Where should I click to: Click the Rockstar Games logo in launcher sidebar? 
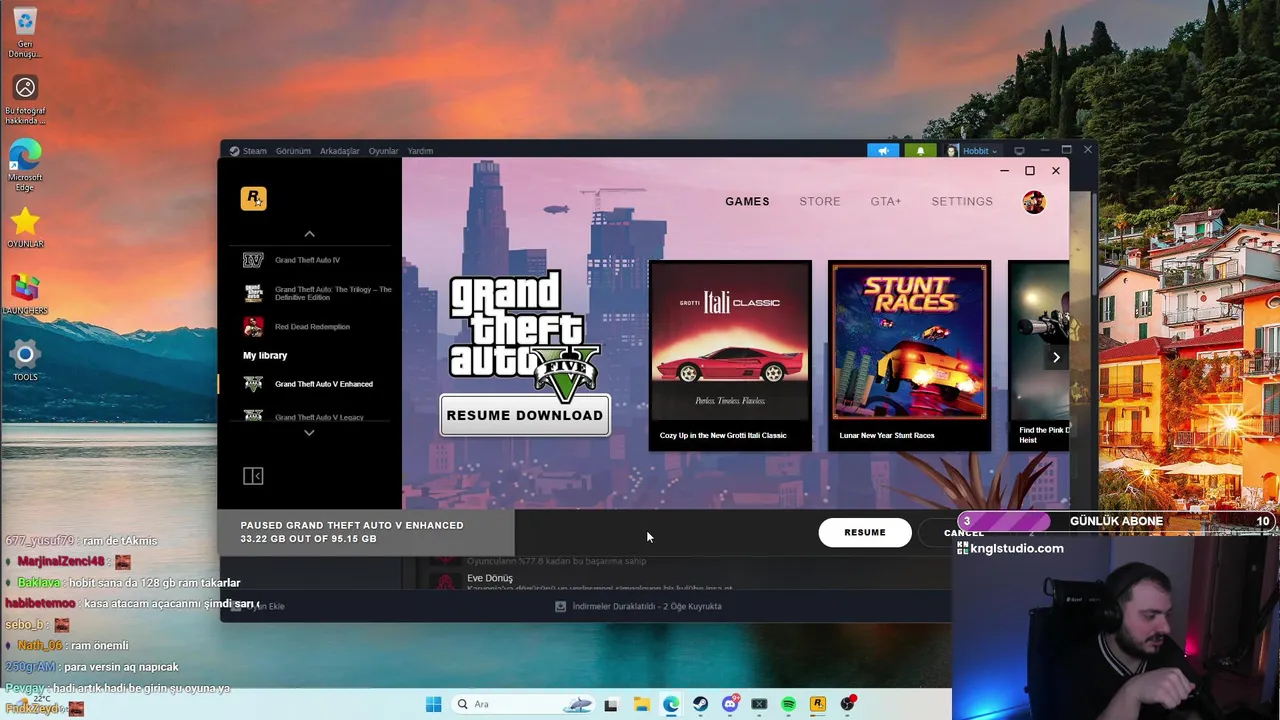tap(253, 198)
